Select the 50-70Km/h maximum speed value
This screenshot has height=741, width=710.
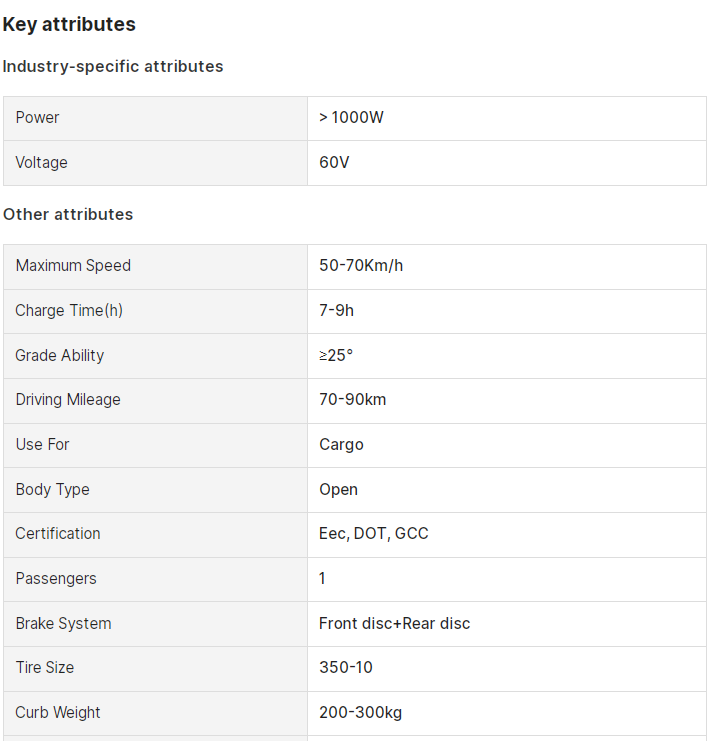tap(361, 266)
